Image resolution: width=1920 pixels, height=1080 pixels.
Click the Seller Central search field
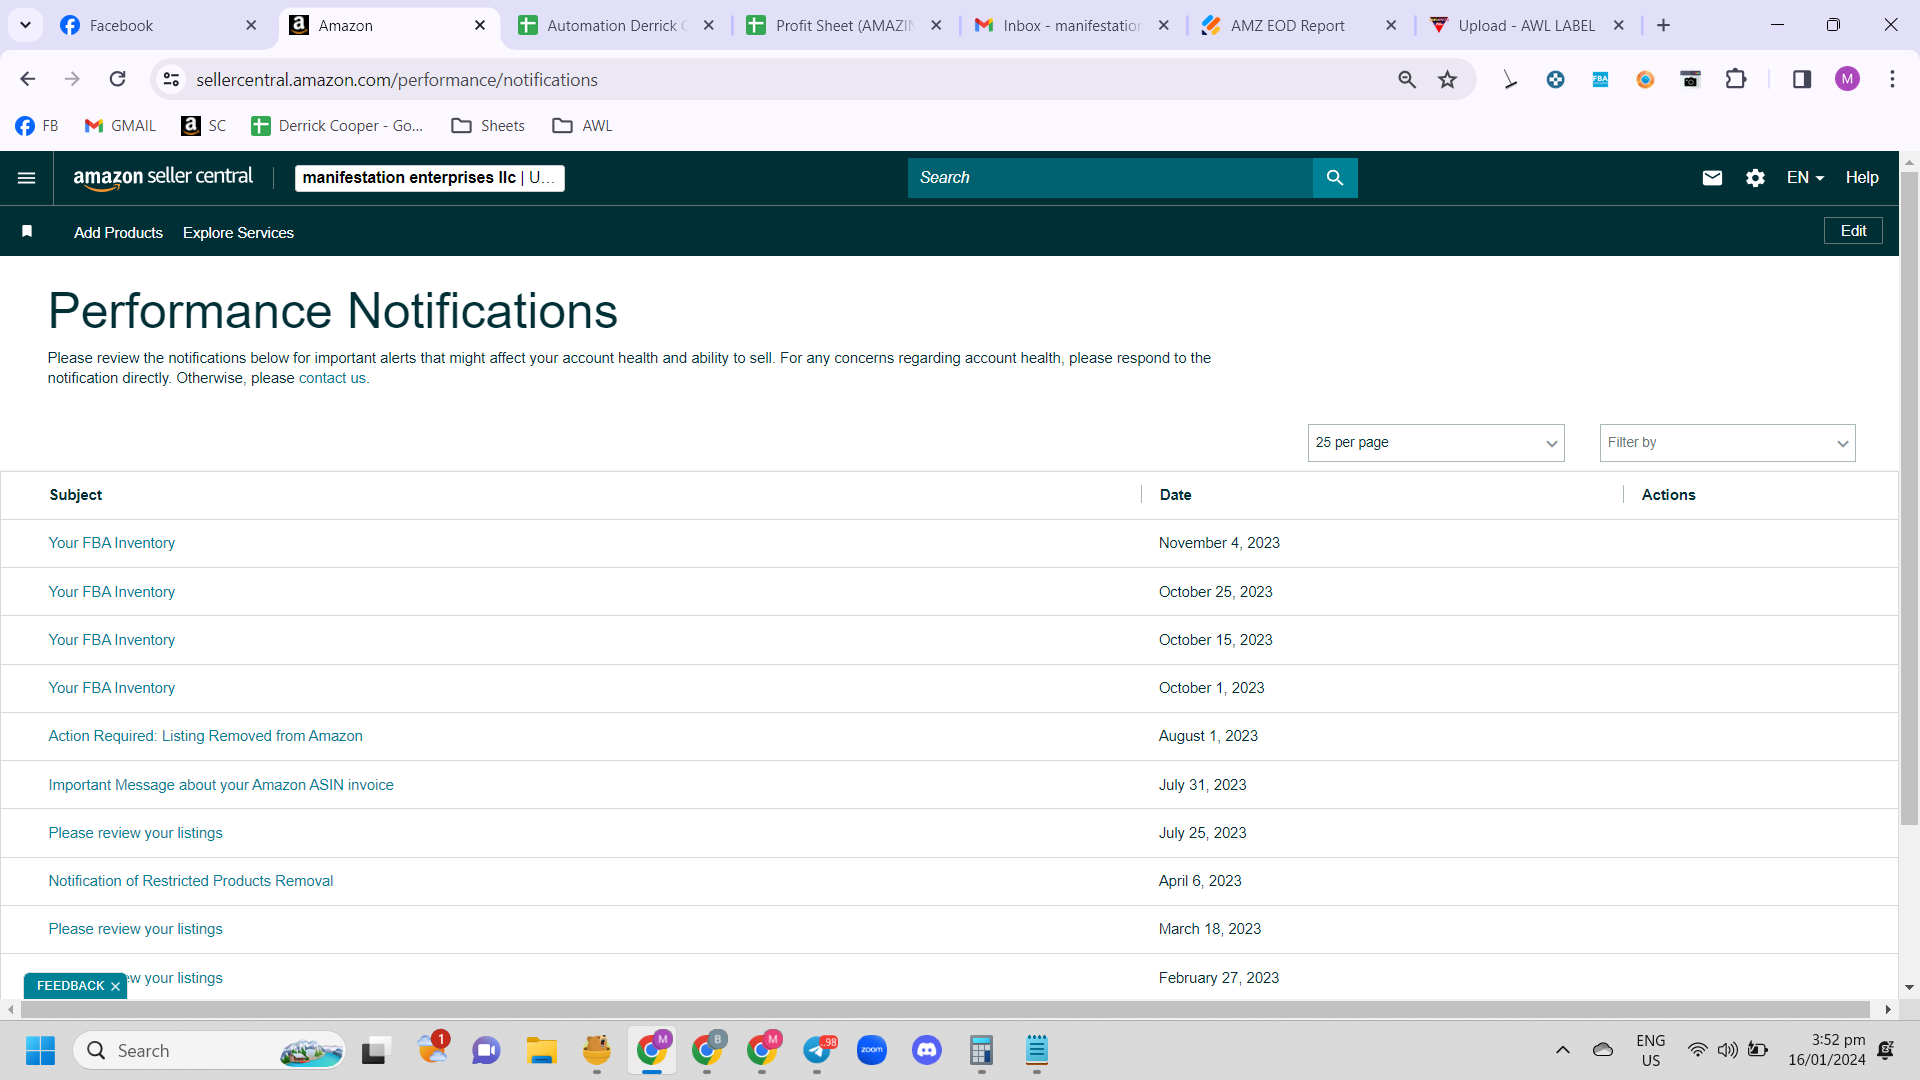point(1110,178)
